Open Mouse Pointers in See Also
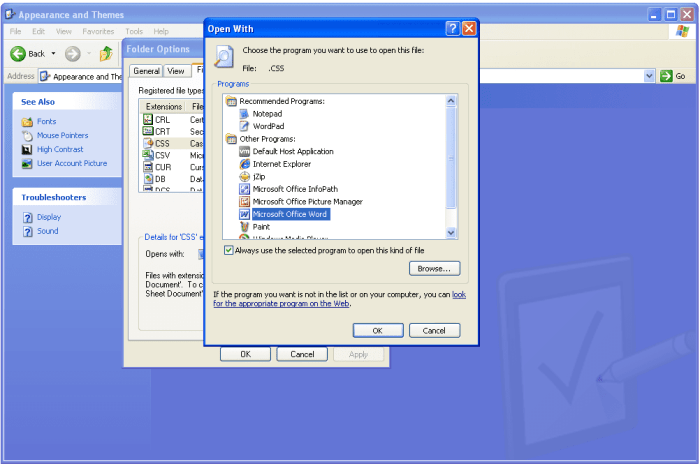700x466 pixels. tap(62, 135)
